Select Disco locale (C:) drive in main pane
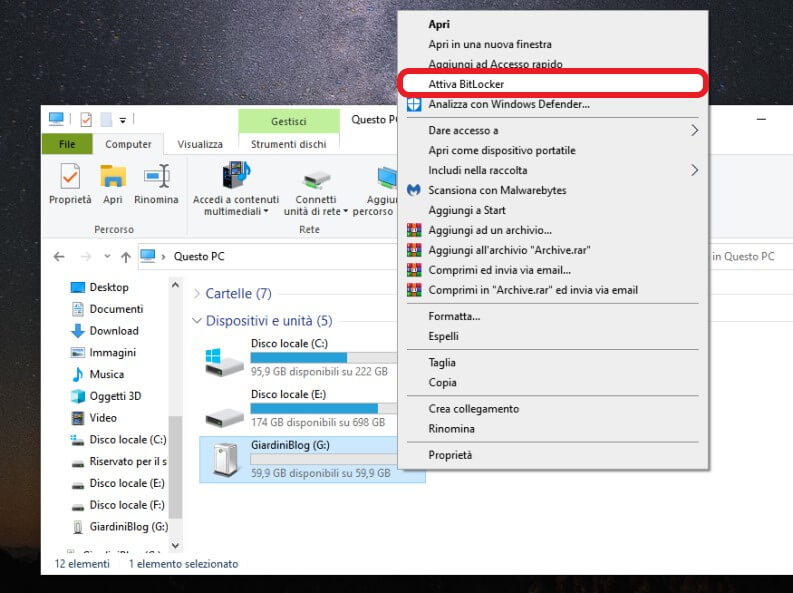This screenshot has width=793, height=593. (300, 357)
